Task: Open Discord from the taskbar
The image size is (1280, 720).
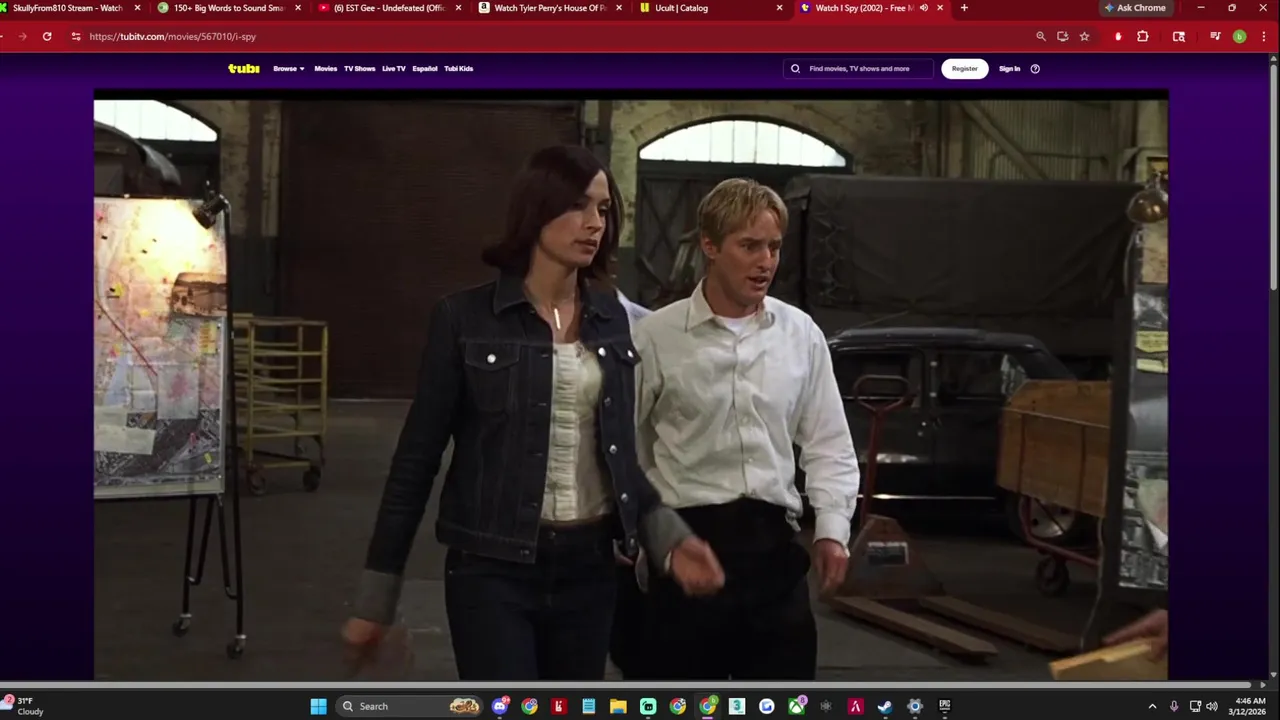Action: point(500,706)
